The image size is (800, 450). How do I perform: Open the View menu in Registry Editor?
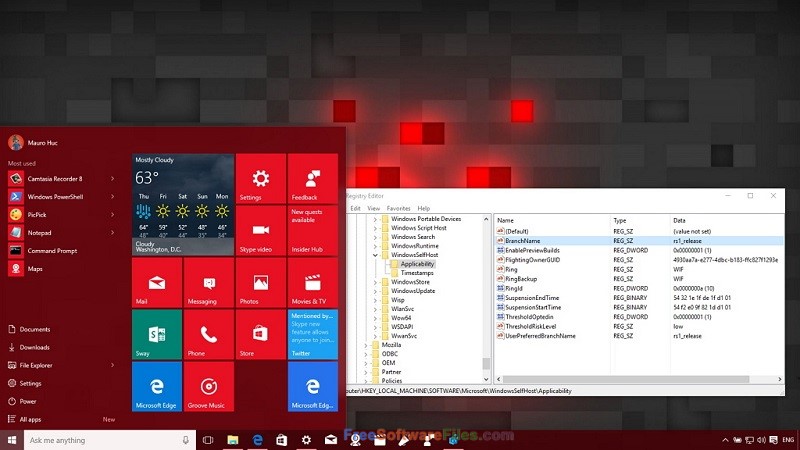click(x=373, y=208)
